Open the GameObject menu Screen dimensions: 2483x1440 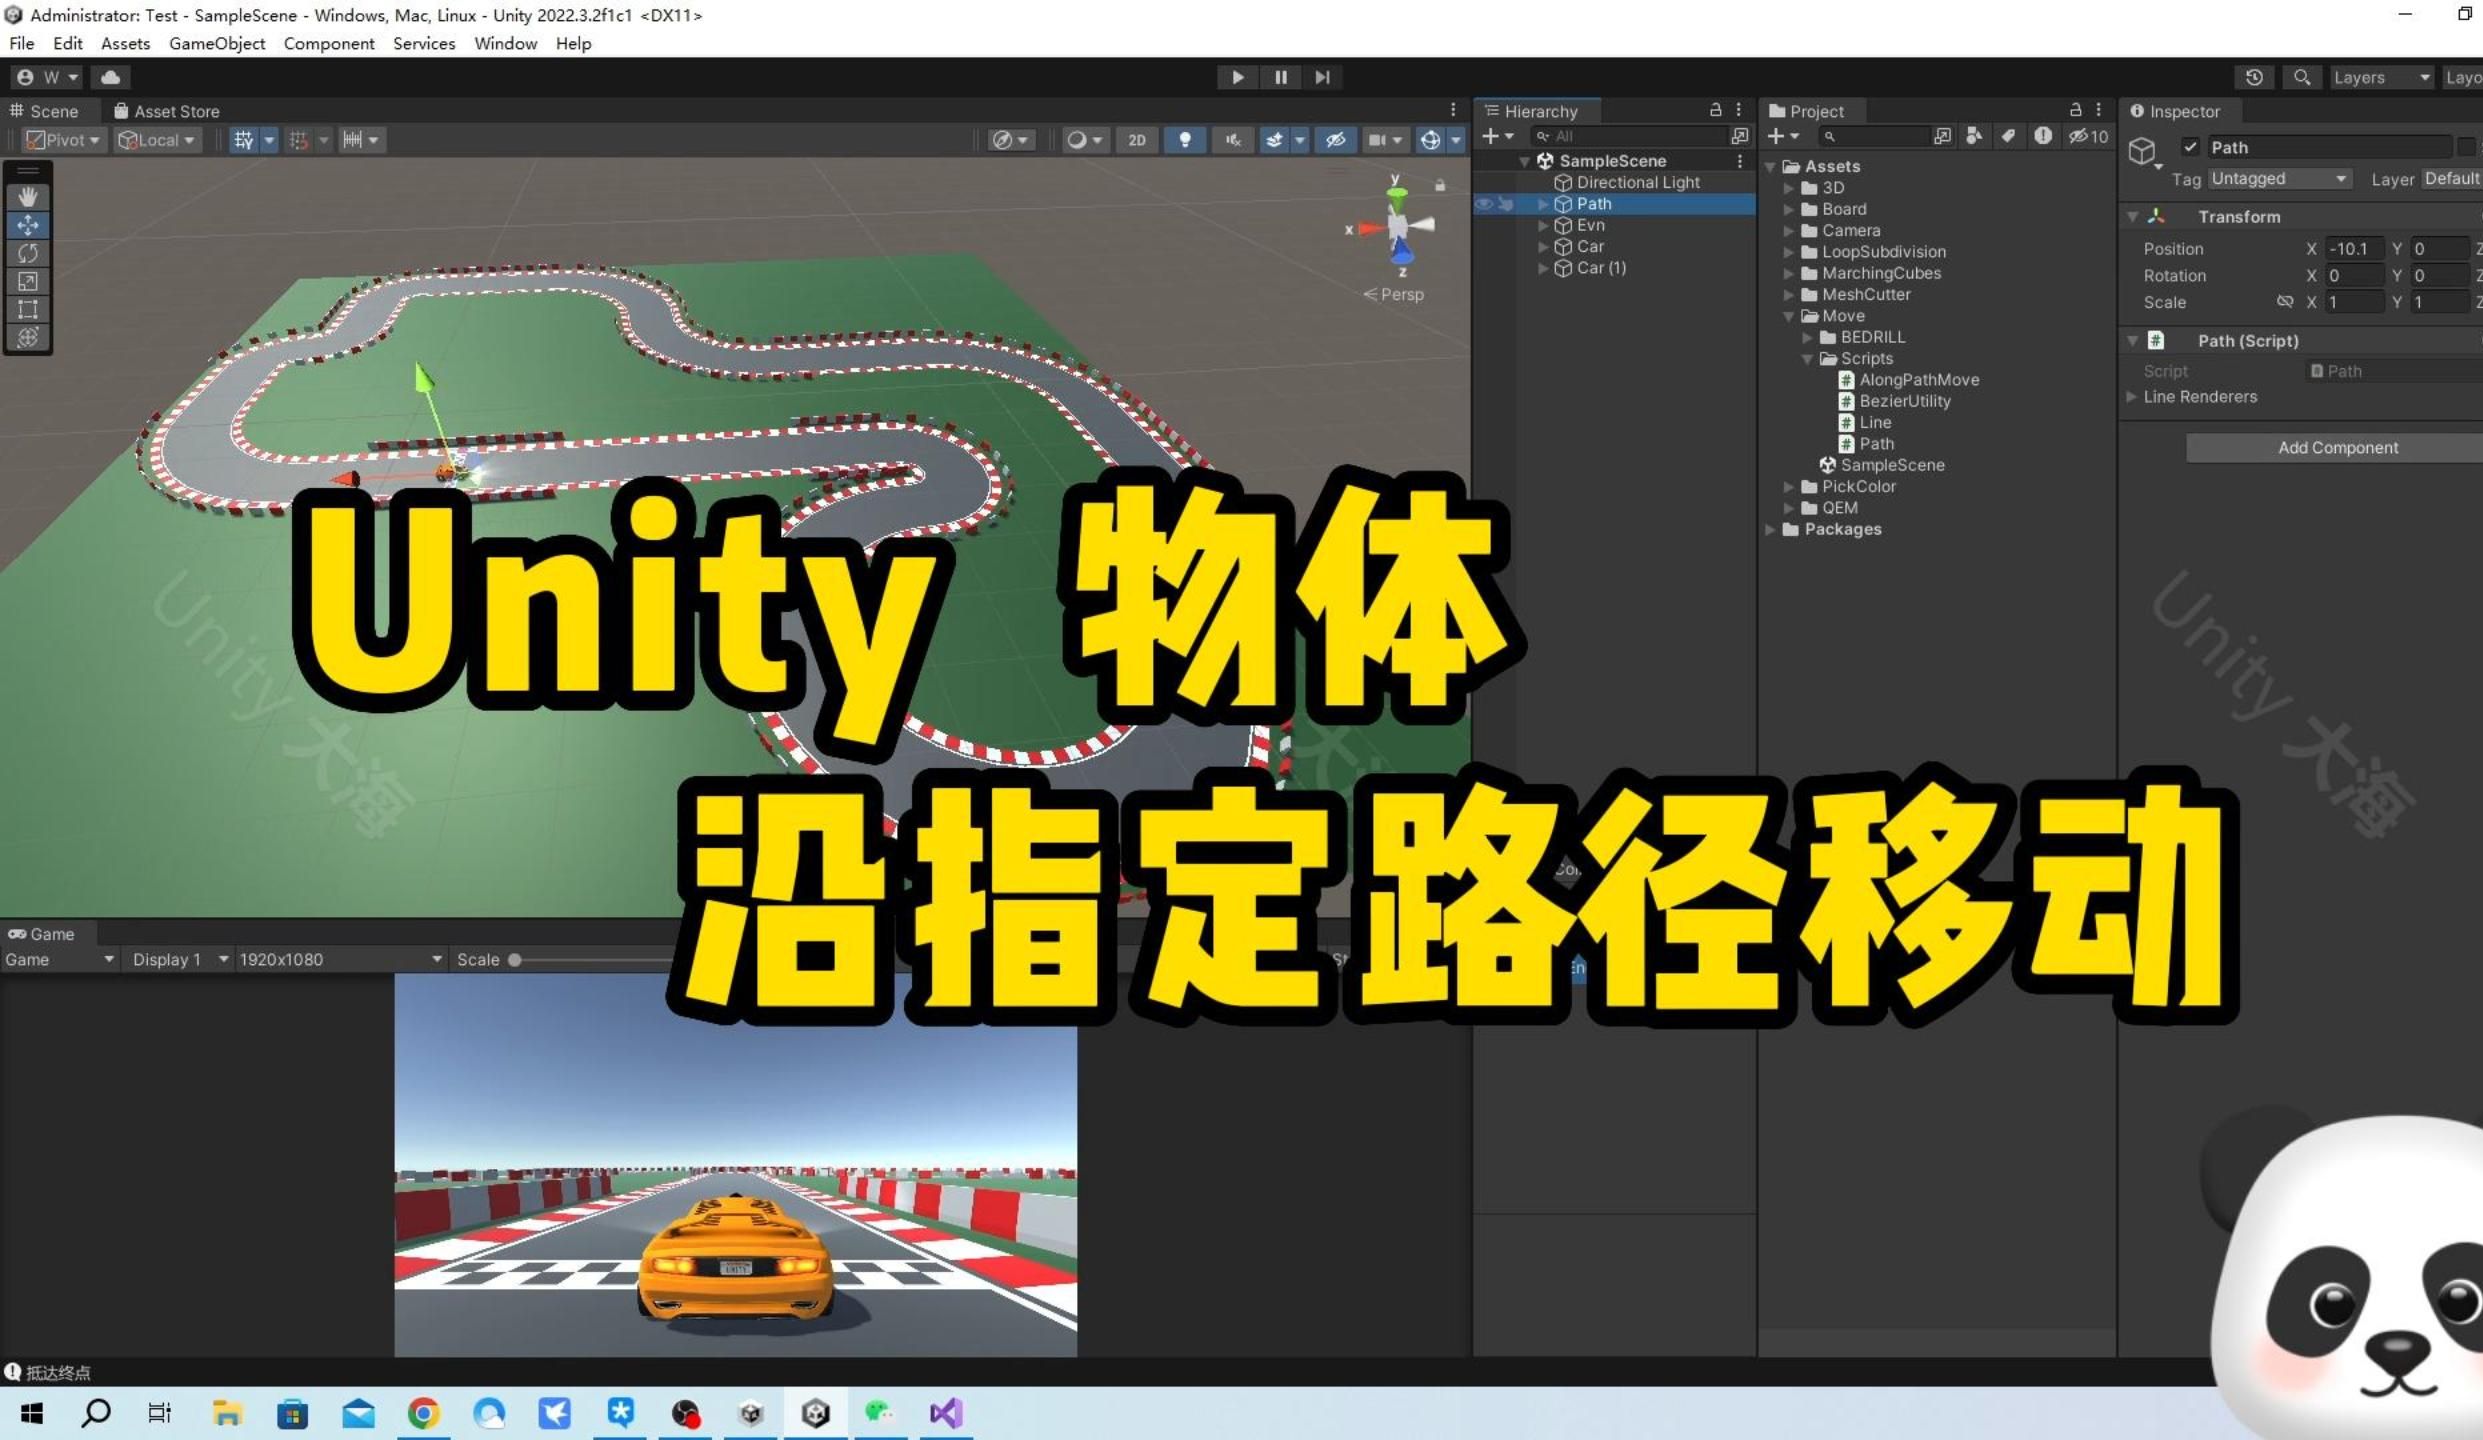tap(216, 43)
